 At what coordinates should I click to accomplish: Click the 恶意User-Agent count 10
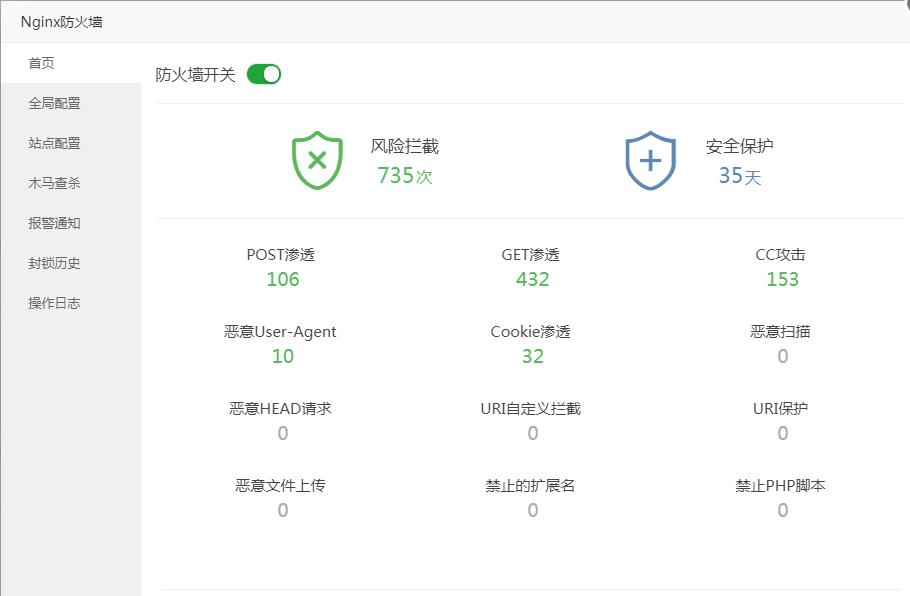click(x=283, y=356)
